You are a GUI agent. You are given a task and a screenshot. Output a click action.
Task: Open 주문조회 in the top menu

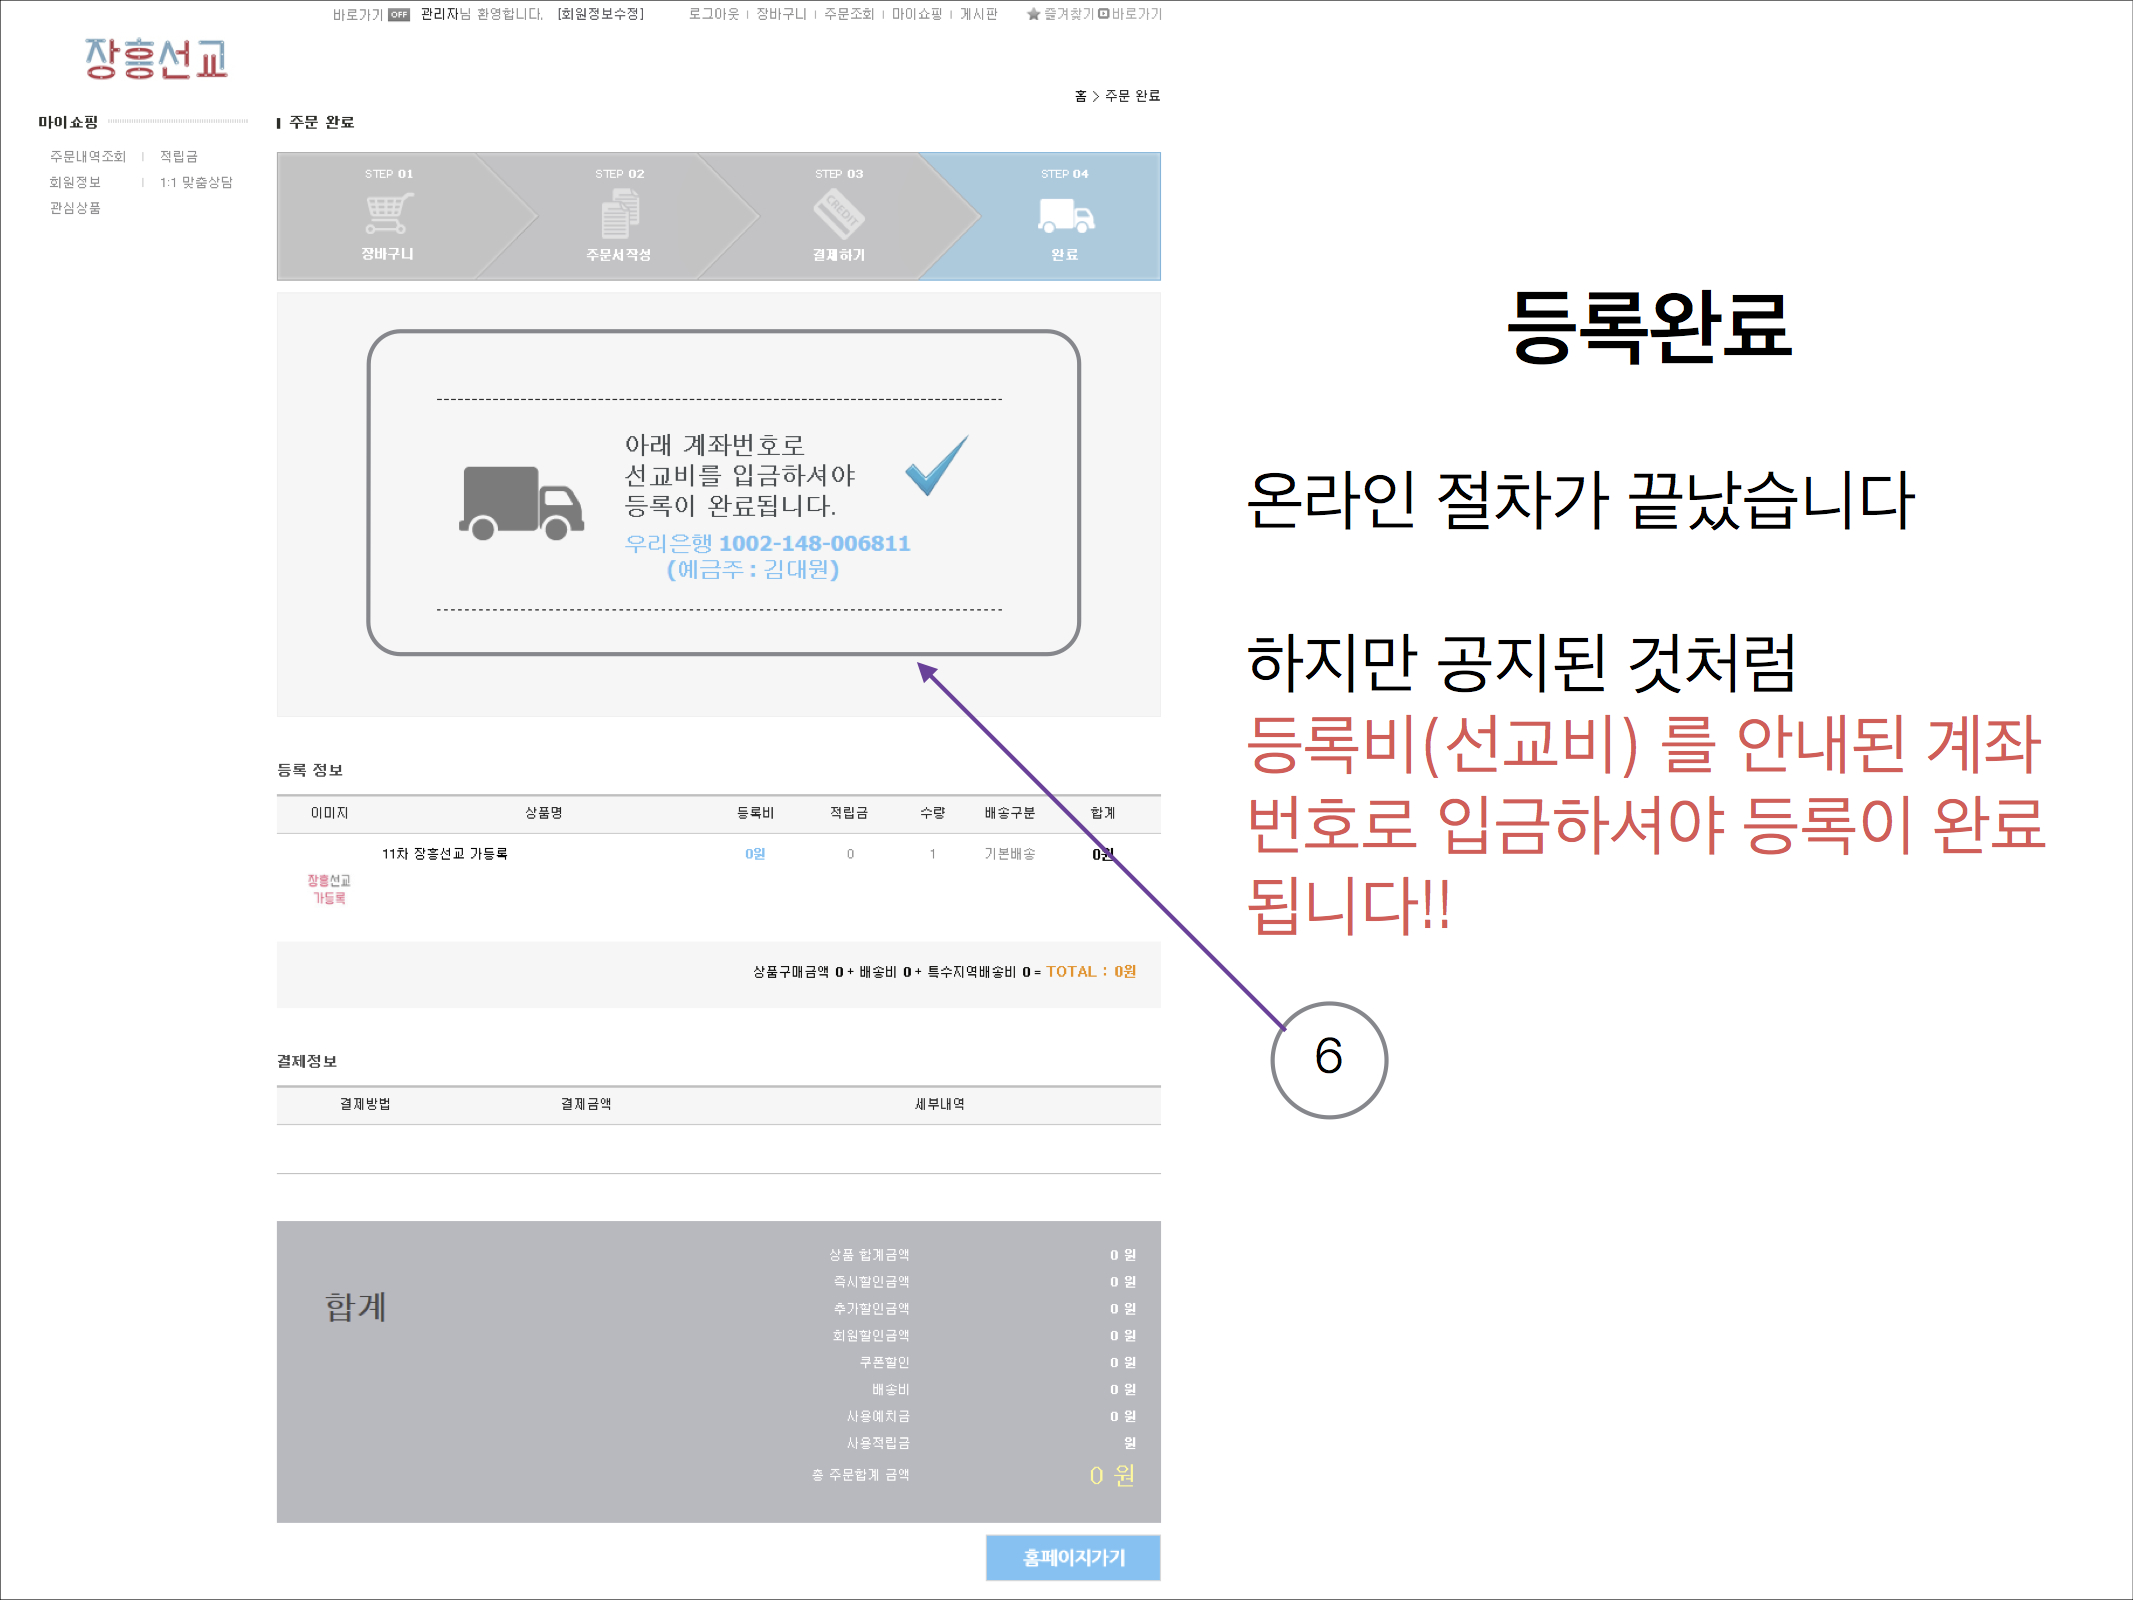(x=848, y=14)
